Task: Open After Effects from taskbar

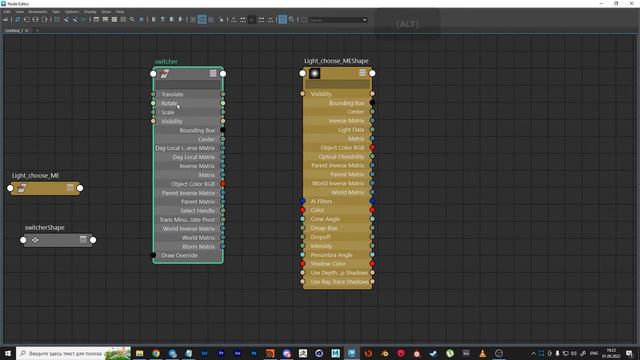Action: (238, 353)
